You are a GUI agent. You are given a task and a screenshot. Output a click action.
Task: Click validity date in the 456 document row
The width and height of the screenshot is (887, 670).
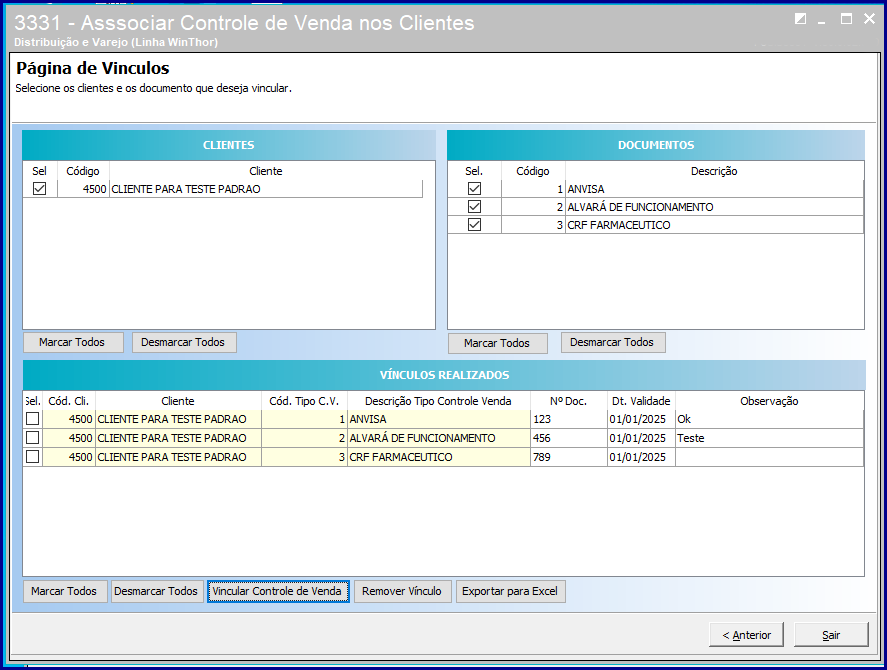(641, 438)
